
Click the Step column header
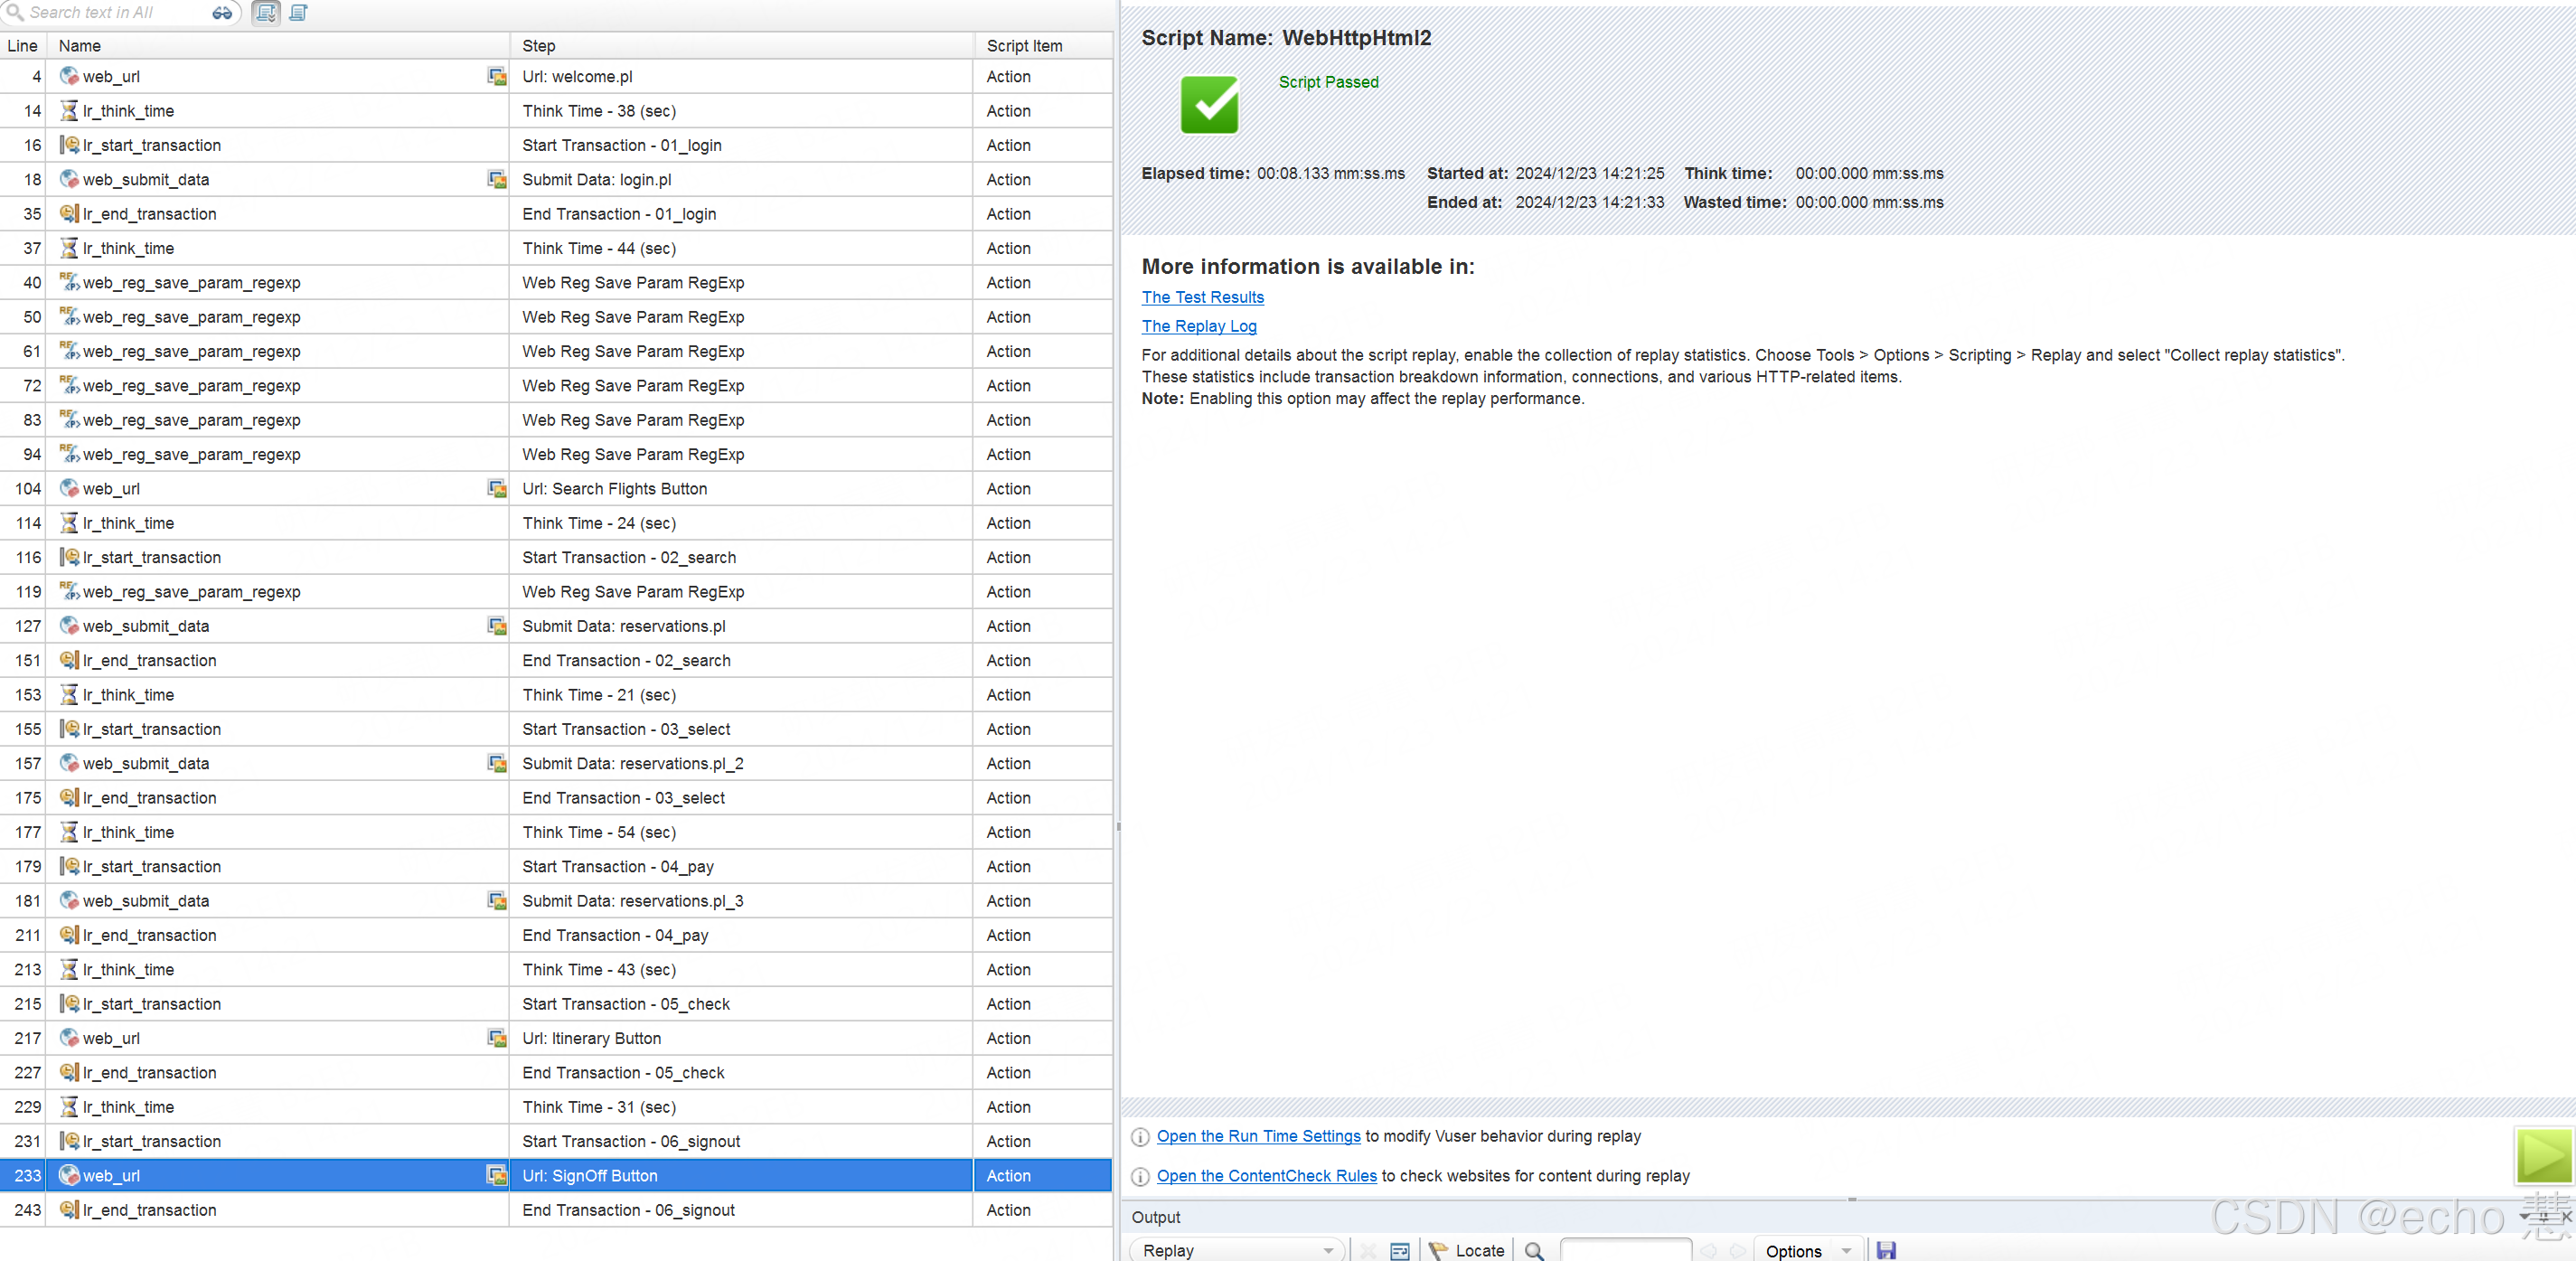539,46
